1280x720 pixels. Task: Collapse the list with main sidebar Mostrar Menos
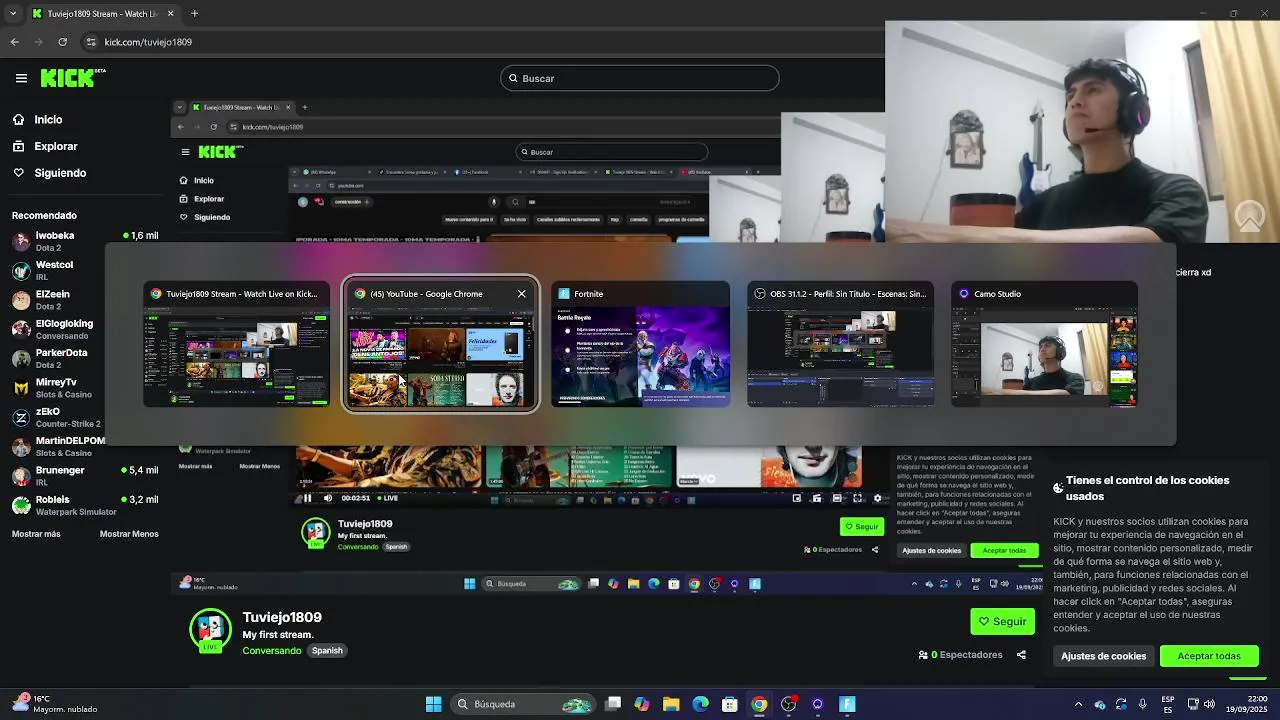pos(129,534)
